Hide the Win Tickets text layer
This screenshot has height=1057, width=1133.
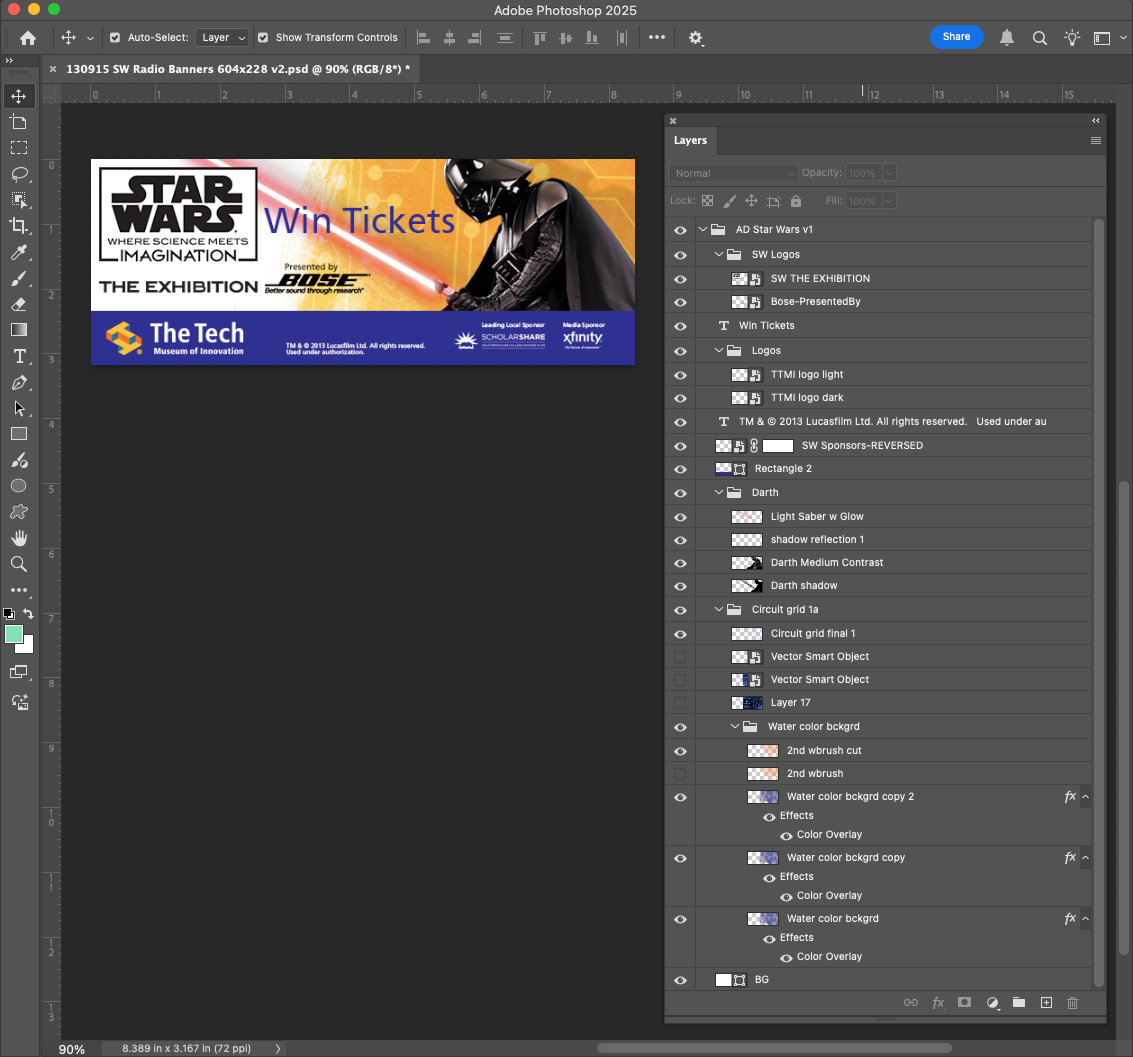coord(680,326)
